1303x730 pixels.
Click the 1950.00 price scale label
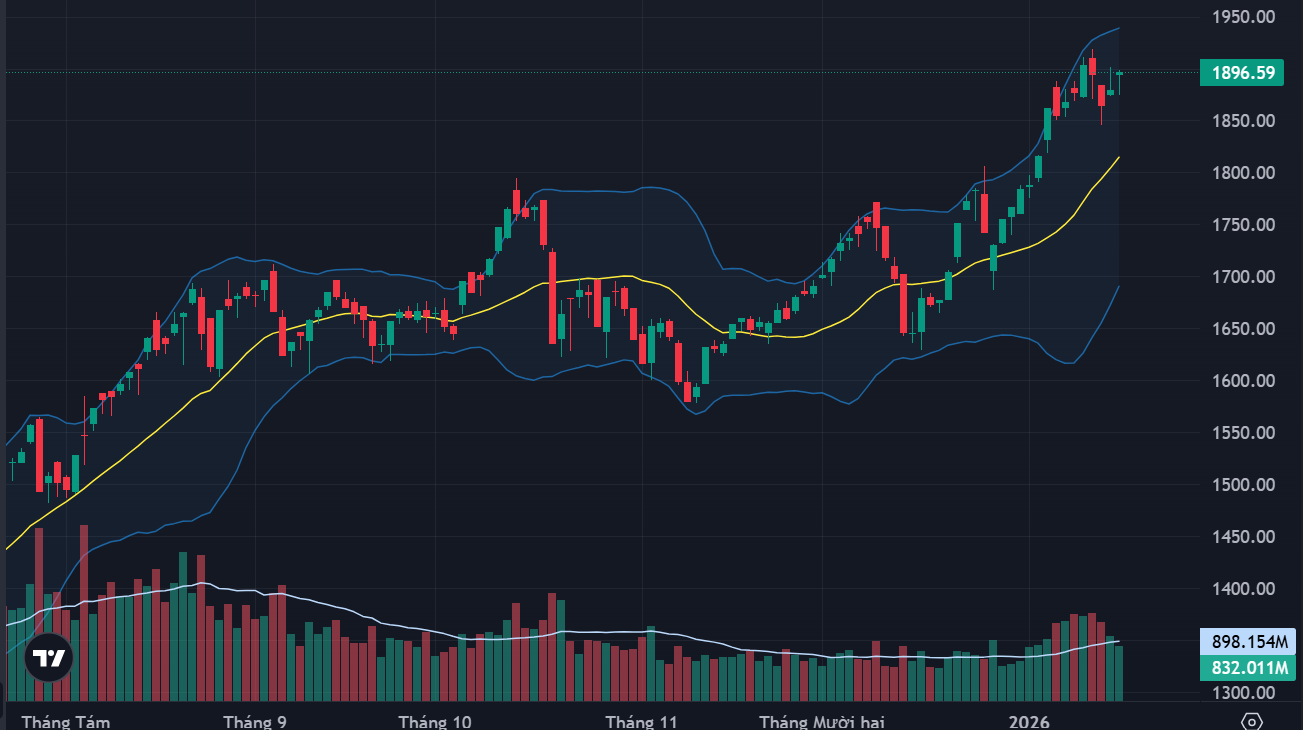pos(1243,17)
